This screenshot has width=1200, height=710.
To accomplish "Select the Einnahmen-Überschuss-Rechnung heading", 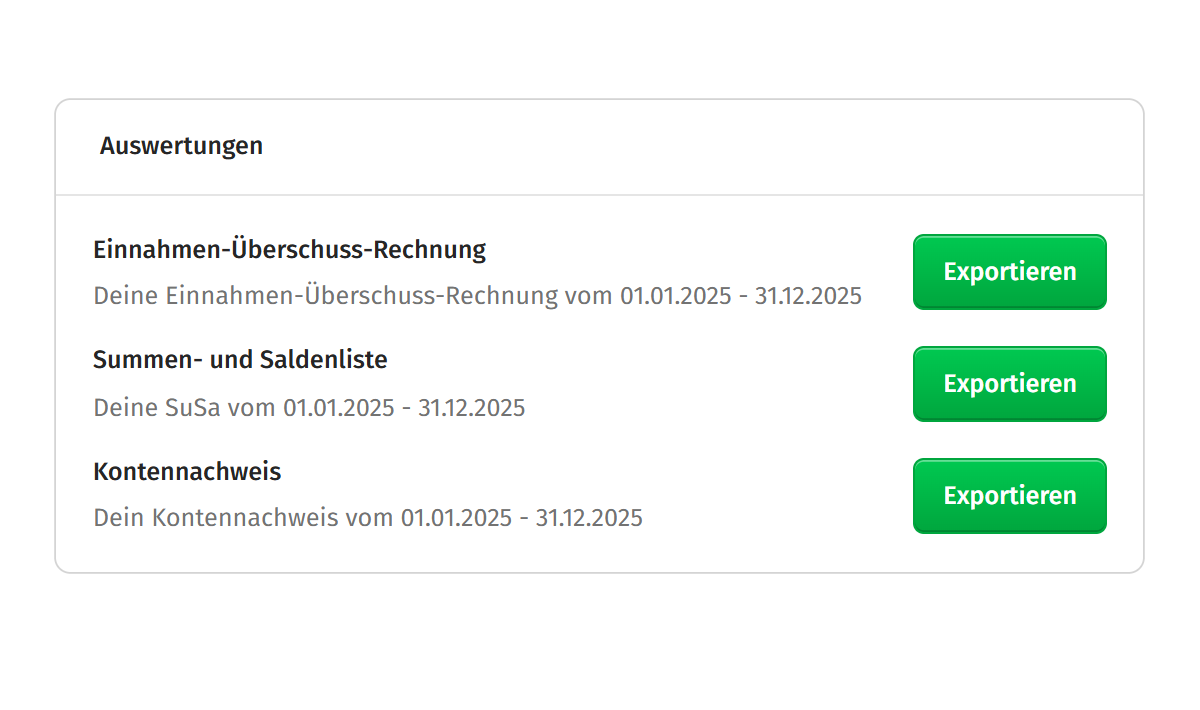I will click(x=289, y=249).
